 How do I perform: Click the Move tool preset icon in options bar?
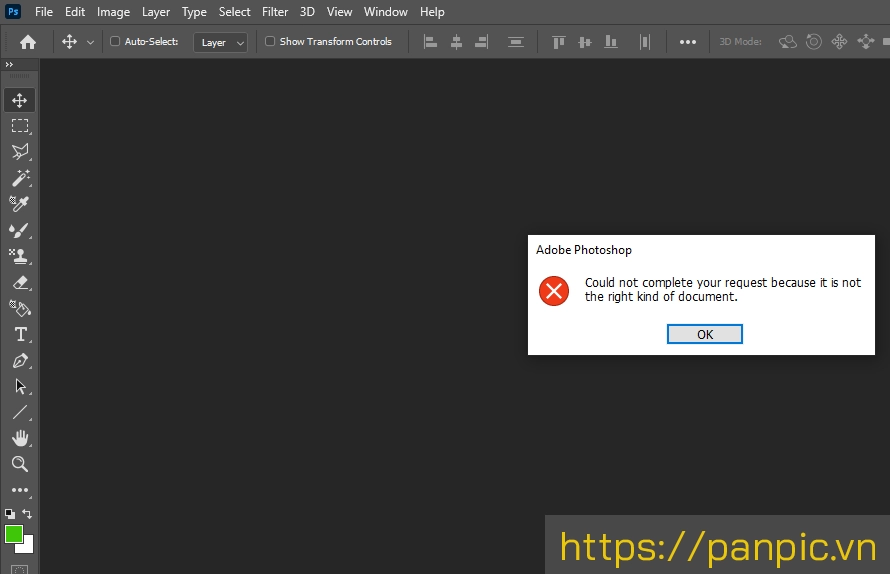point(69,42)
